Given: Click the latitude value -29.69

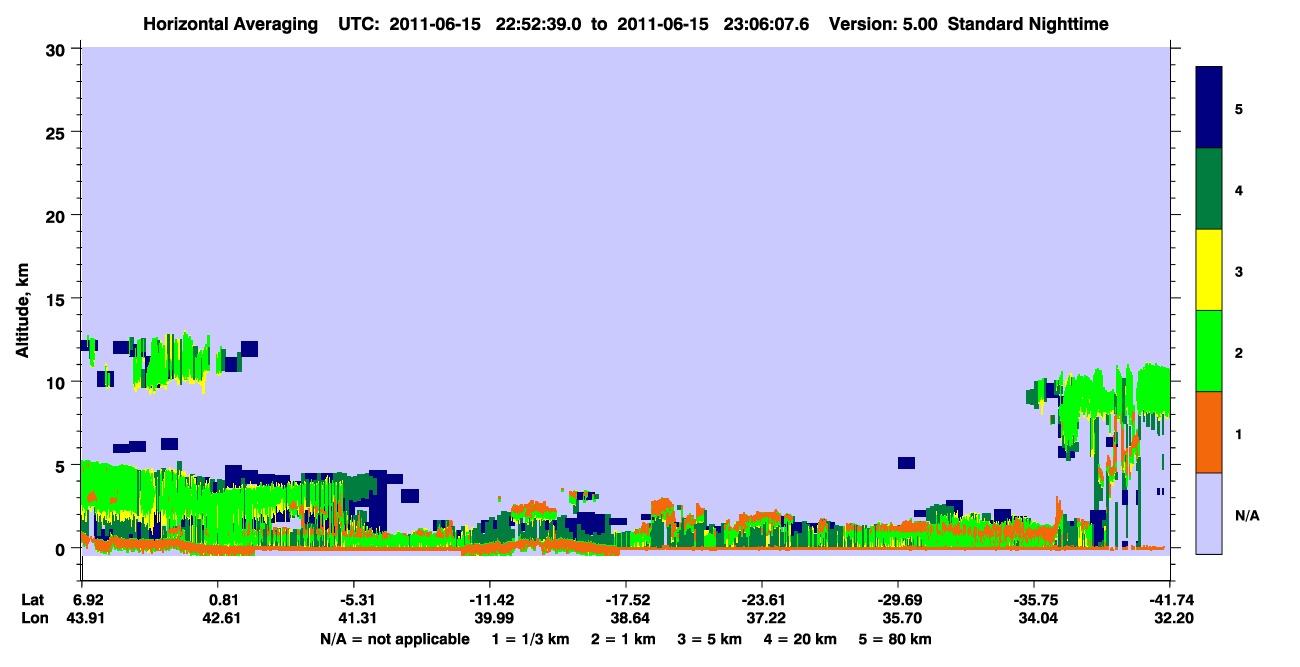Looking at the screenshot, I should (898, 600).
